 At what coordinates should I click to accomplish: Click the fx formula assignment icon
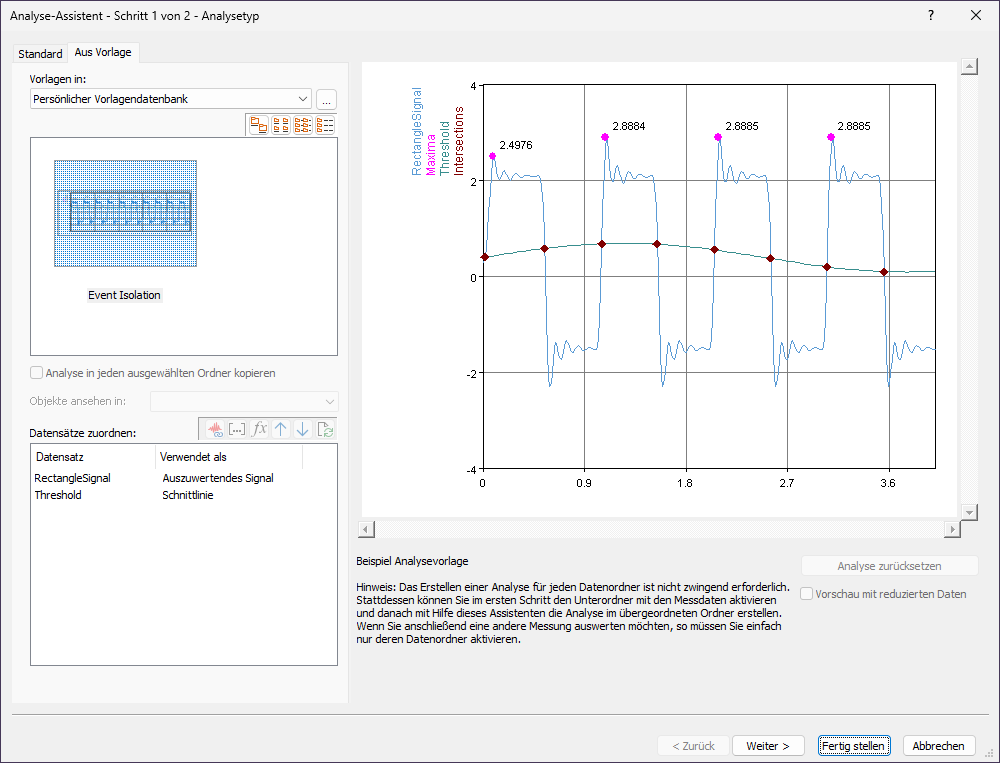tap(259, 429)
